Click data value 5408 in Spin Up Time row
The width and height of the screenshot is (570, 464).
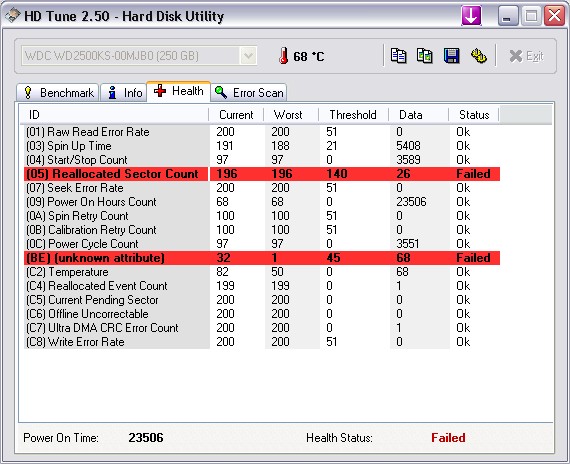[x=408, y=146]
